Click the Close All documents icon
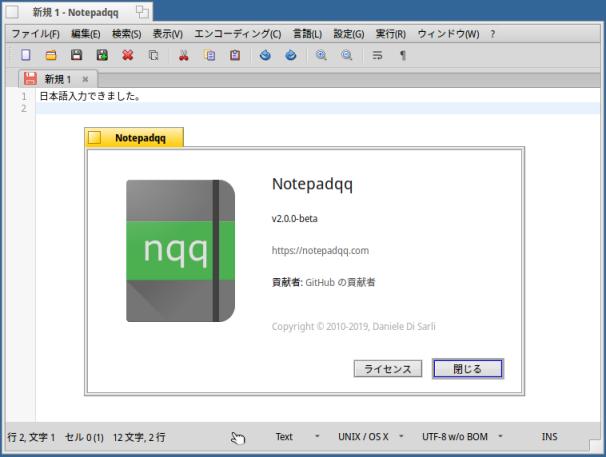Viewport: 606px width, 457px height. pyautogui.click(x=153, y=55)
